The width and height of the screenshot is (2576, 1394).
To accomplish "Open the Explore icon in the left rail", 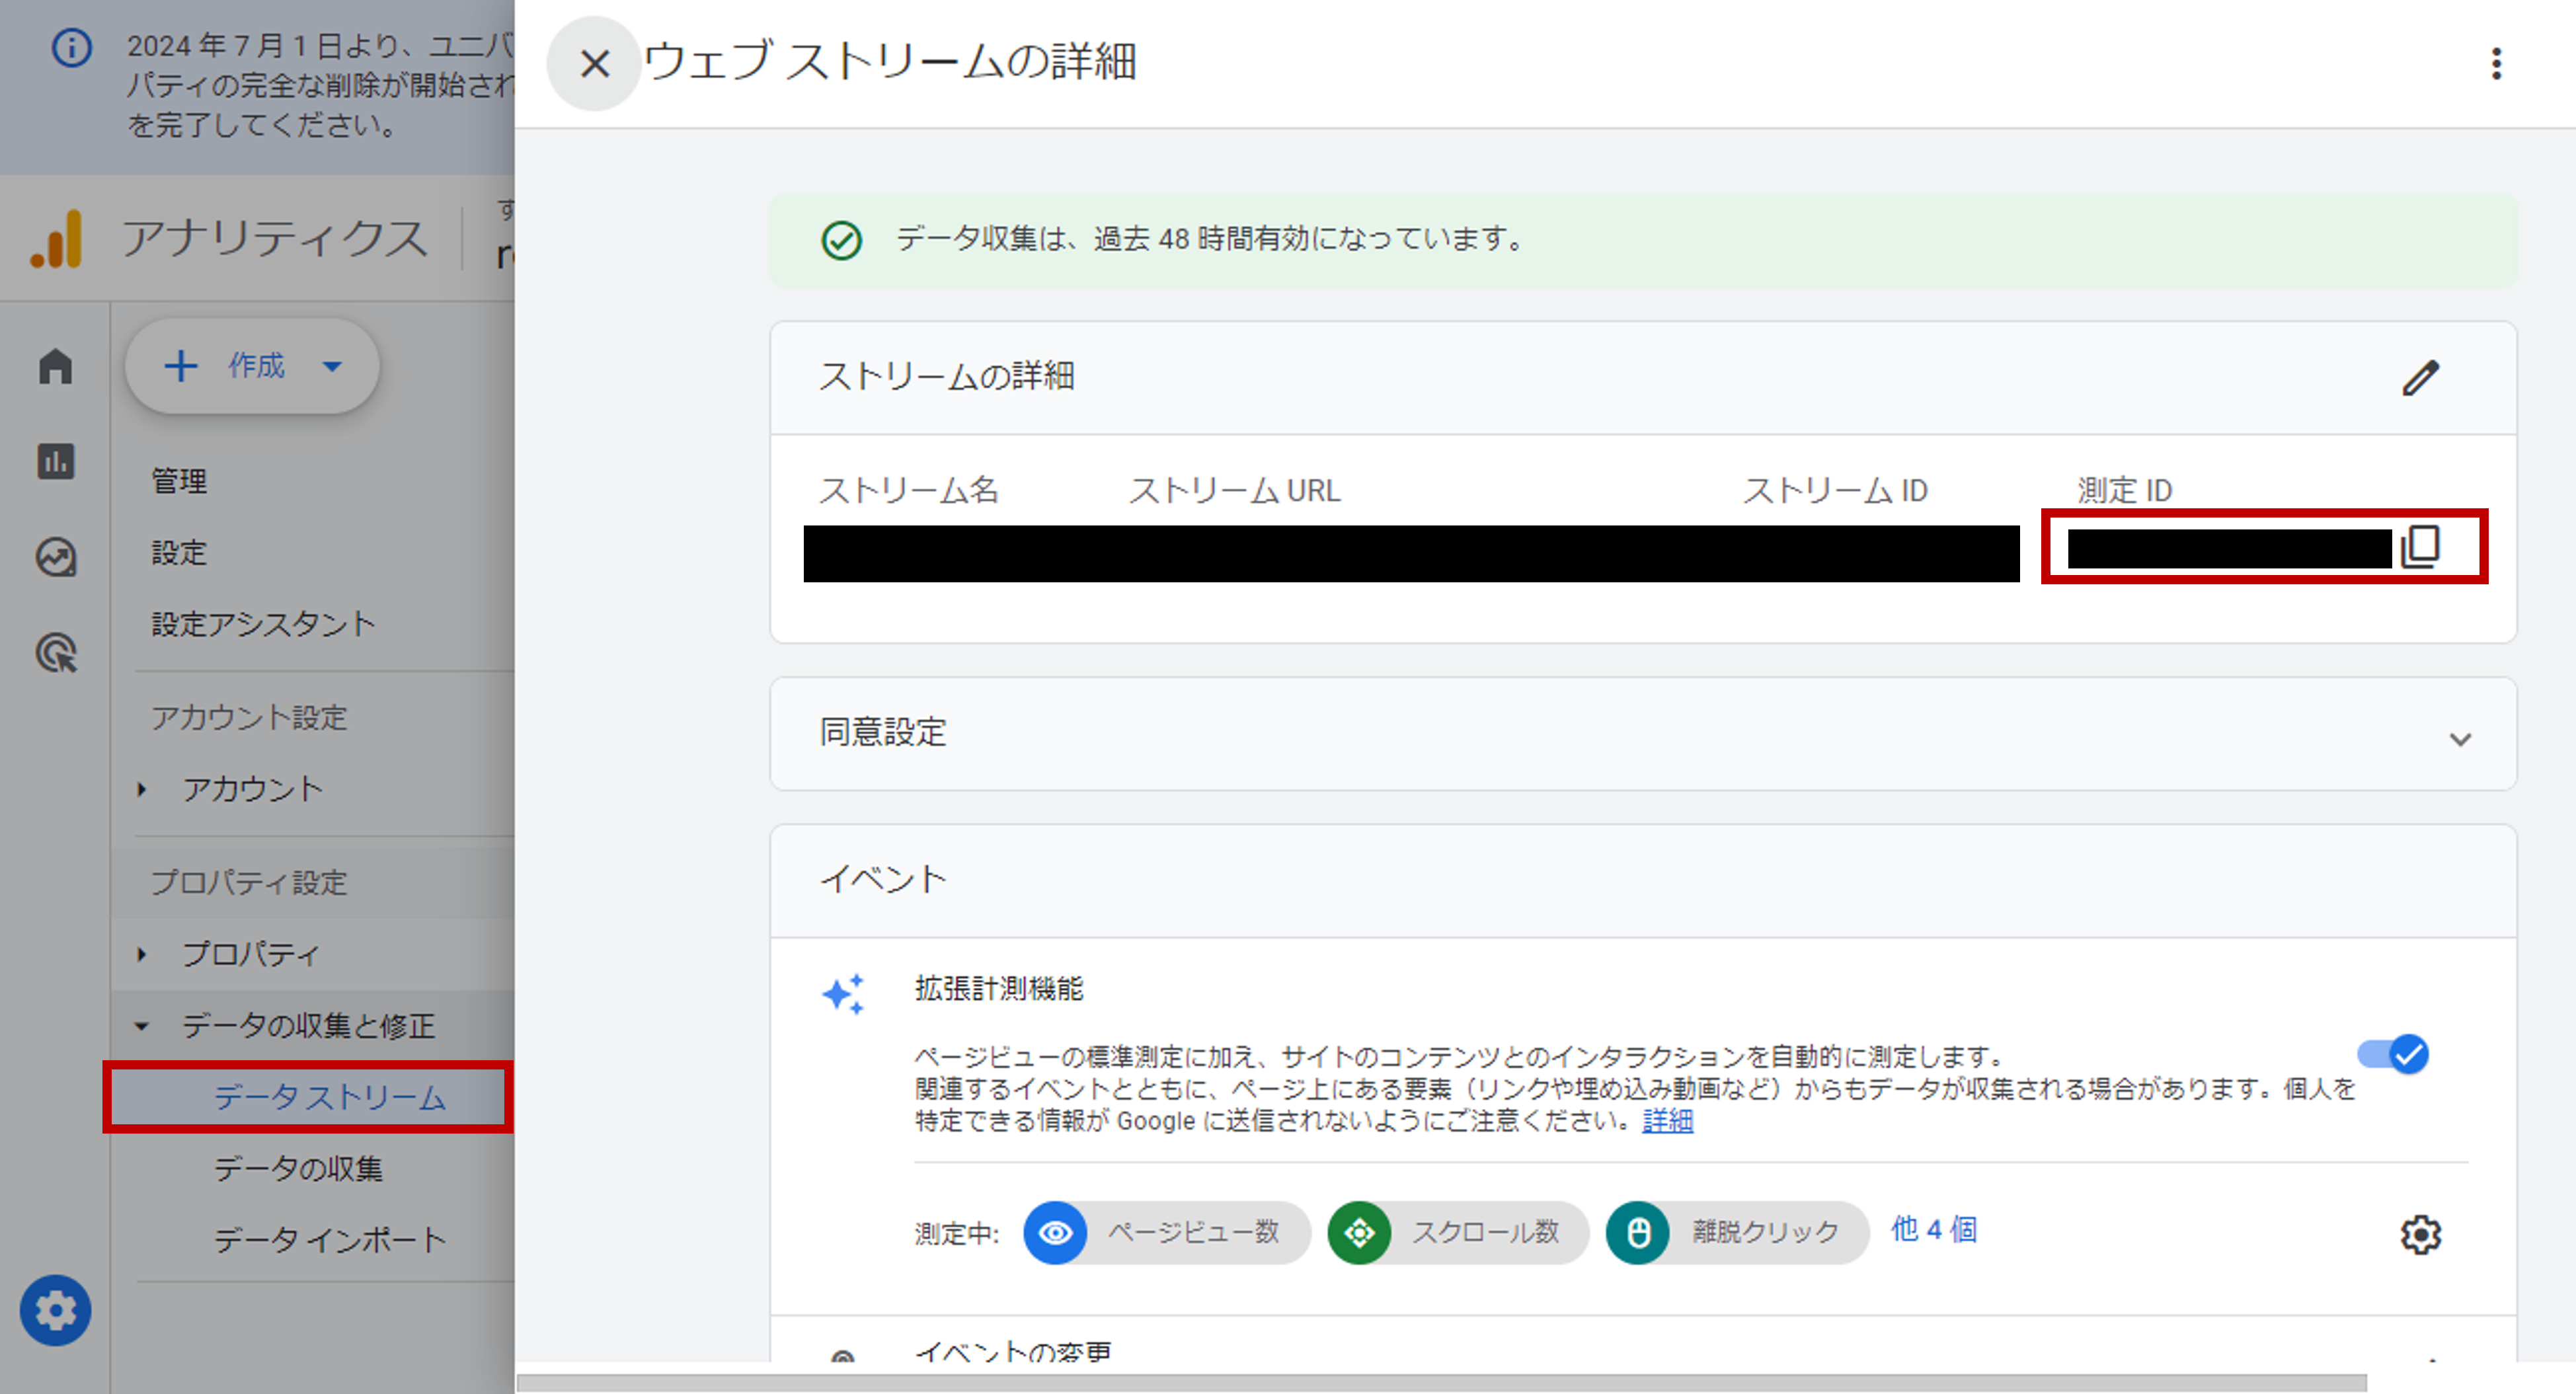I will tap(56, 557).
